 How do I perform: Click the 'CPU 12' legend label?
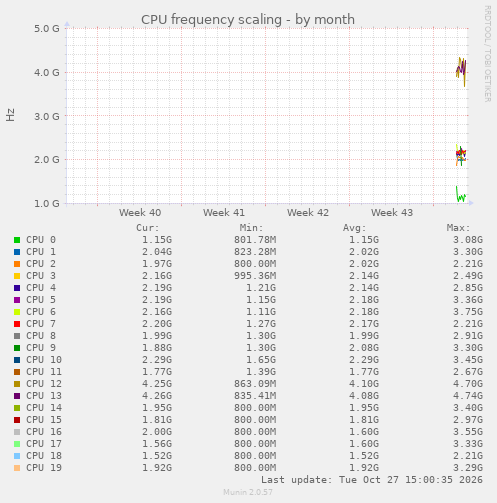44,384
